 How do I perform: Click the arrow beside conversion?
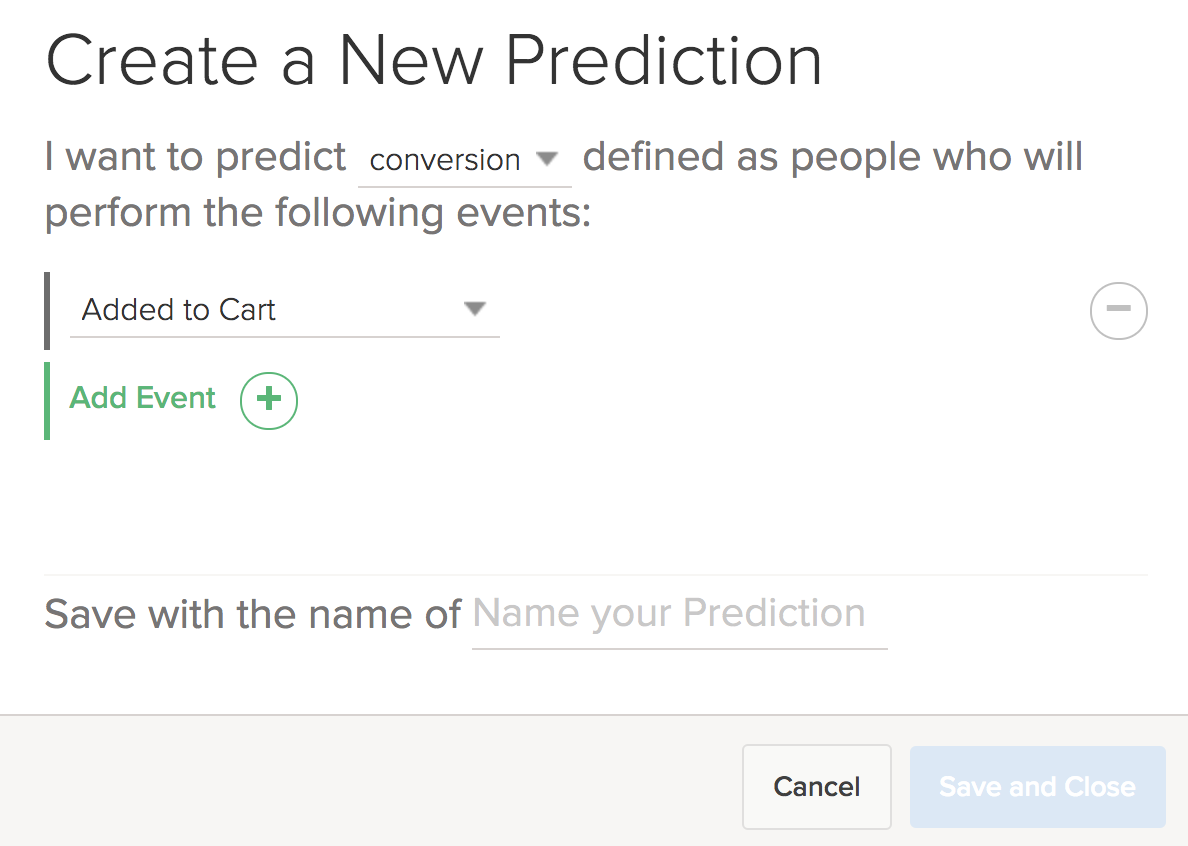(x=546, y=159)
